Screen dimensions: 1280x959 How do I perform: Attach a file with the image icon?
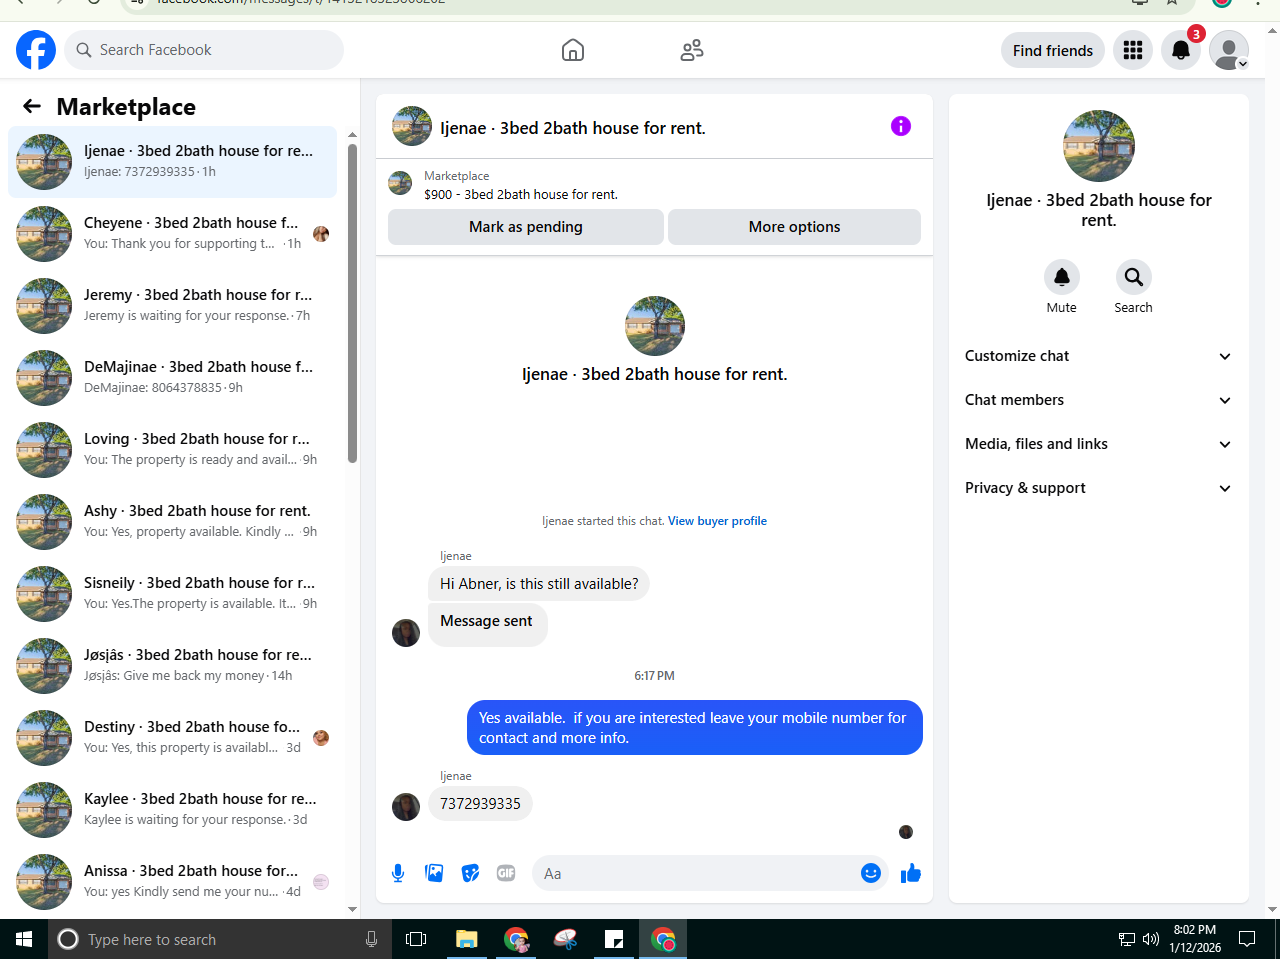pyautogui.click(x=434, y=873)
